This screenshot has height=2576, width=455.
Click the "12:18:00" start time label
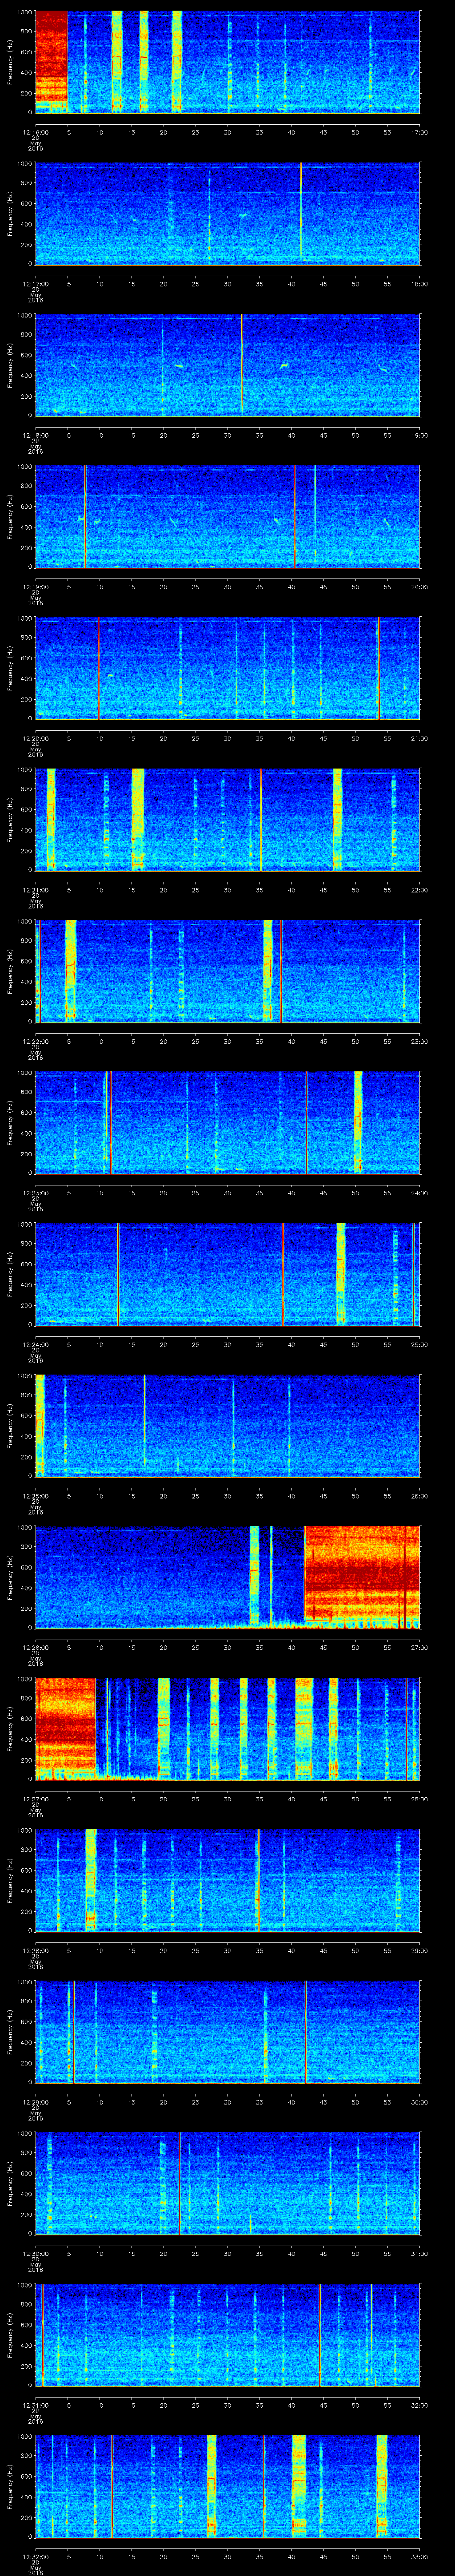36,435
